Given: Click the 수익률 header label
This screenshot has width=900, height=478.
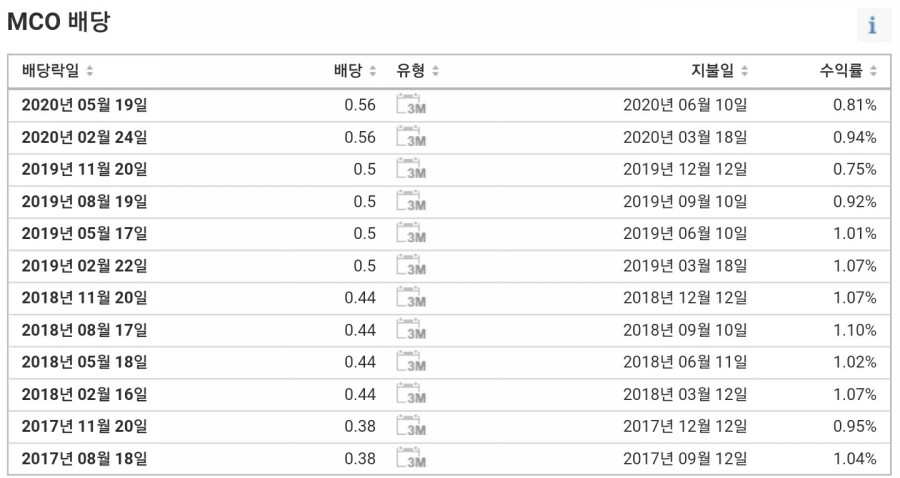Looking at the screenshot, I should click(841, 71).
